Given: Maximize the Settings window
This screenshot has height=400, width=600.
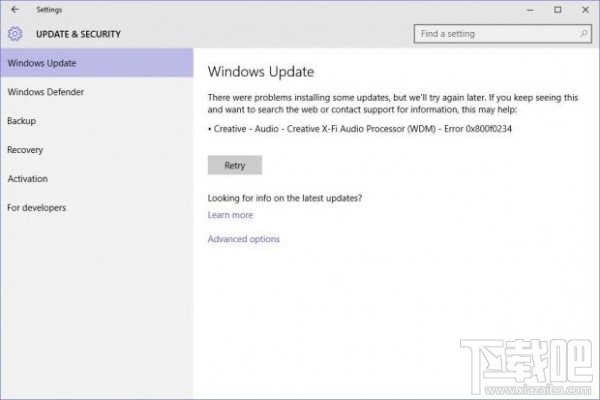Looking at the screenshot, I should pyautogui.click(x=558, y=10).
